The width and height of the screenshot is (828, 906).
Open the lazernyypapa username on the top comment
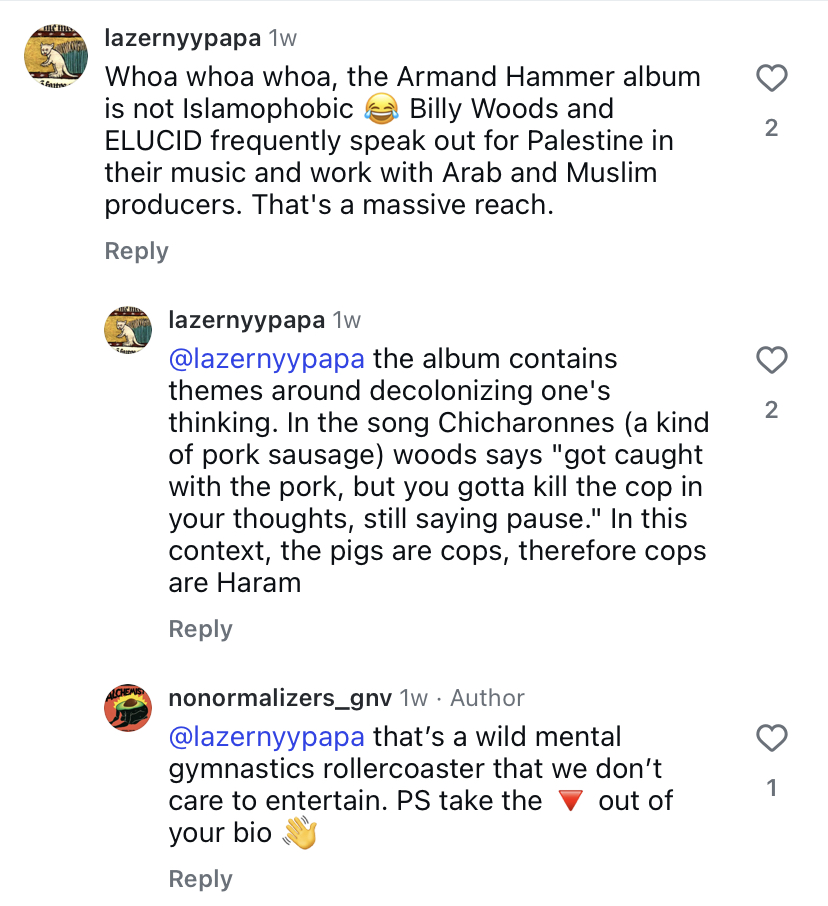183,39
